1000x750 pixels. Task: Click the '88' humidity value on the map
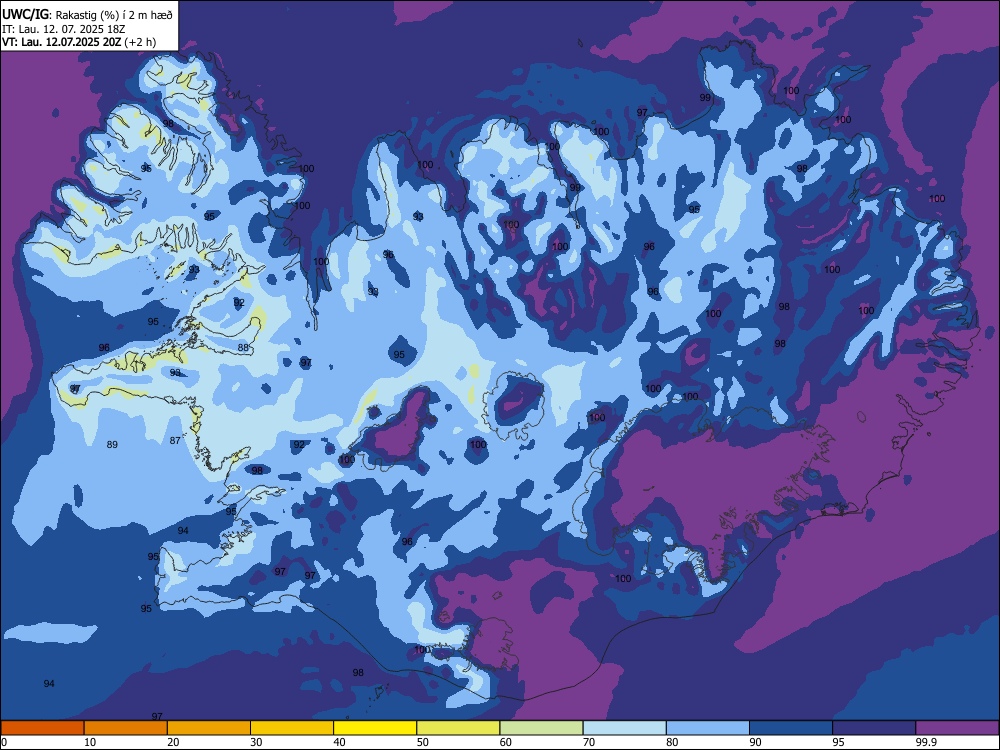click(x=244, y=348)
